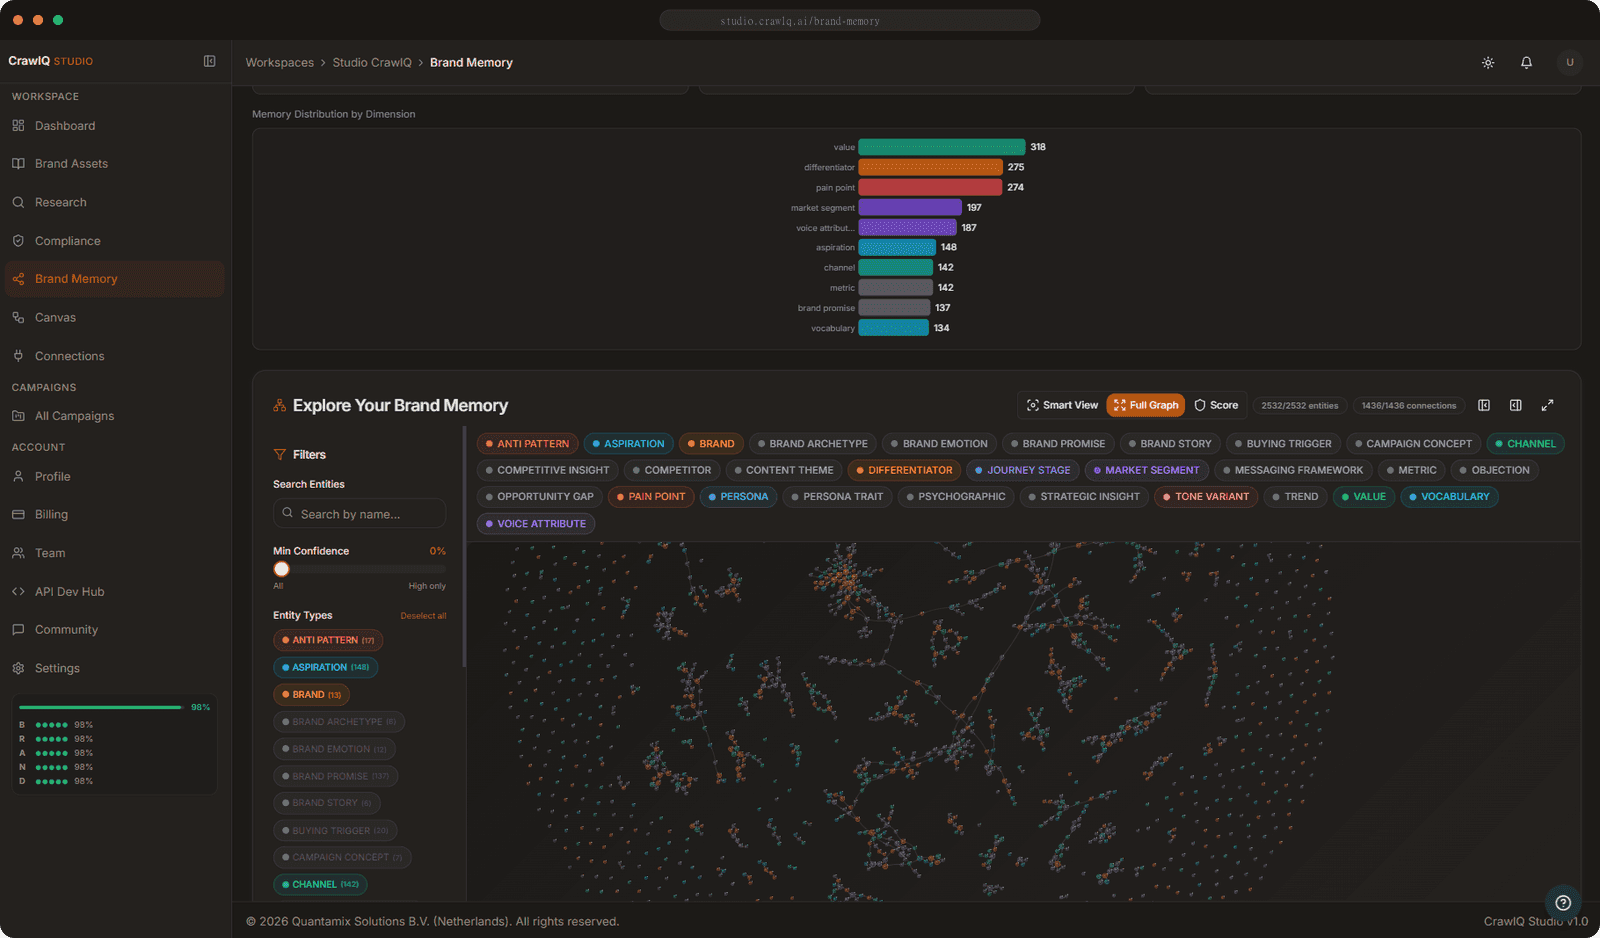Go to Workspaces breadcrumb link
Screen dimensions: 1600x938
pos(279,62)
